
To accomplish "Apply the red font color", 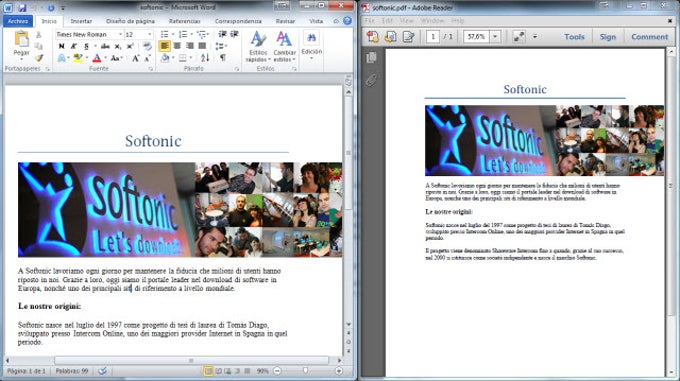I will [97, 58].
